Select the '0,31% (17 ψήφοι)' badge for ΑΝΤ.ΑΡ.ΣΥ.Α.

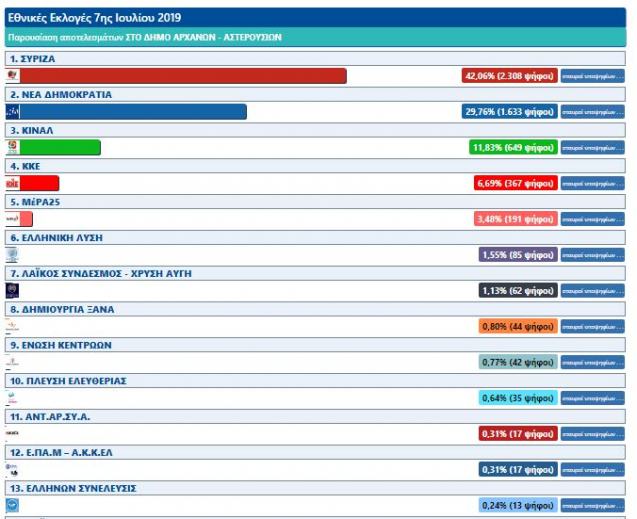518,433
